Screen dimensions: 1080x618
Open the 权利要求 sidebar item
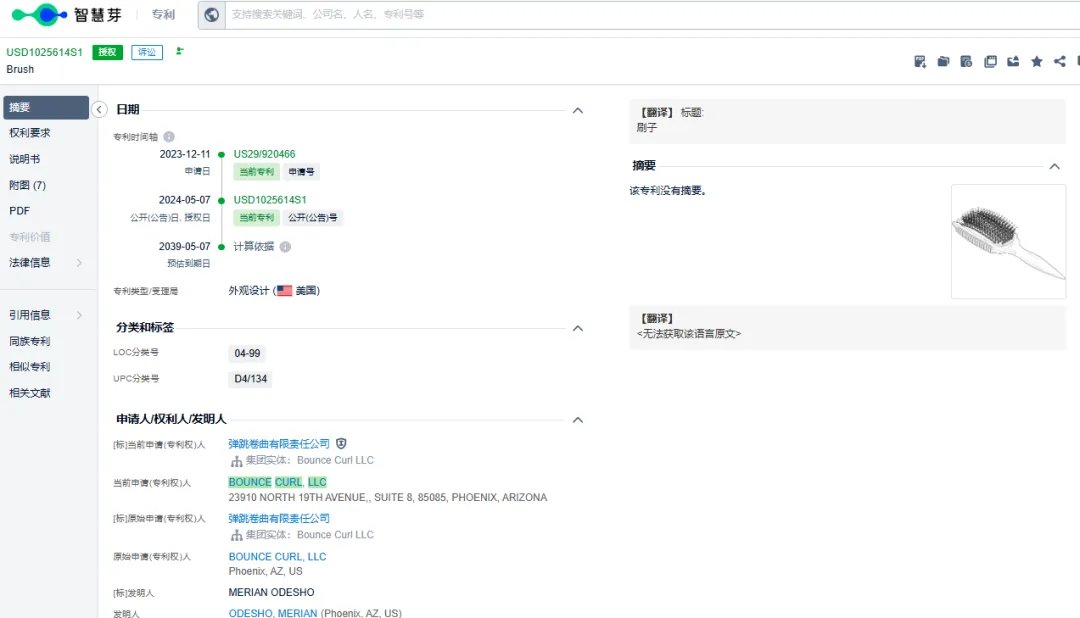pyautogui.click(x=30, y=133)
